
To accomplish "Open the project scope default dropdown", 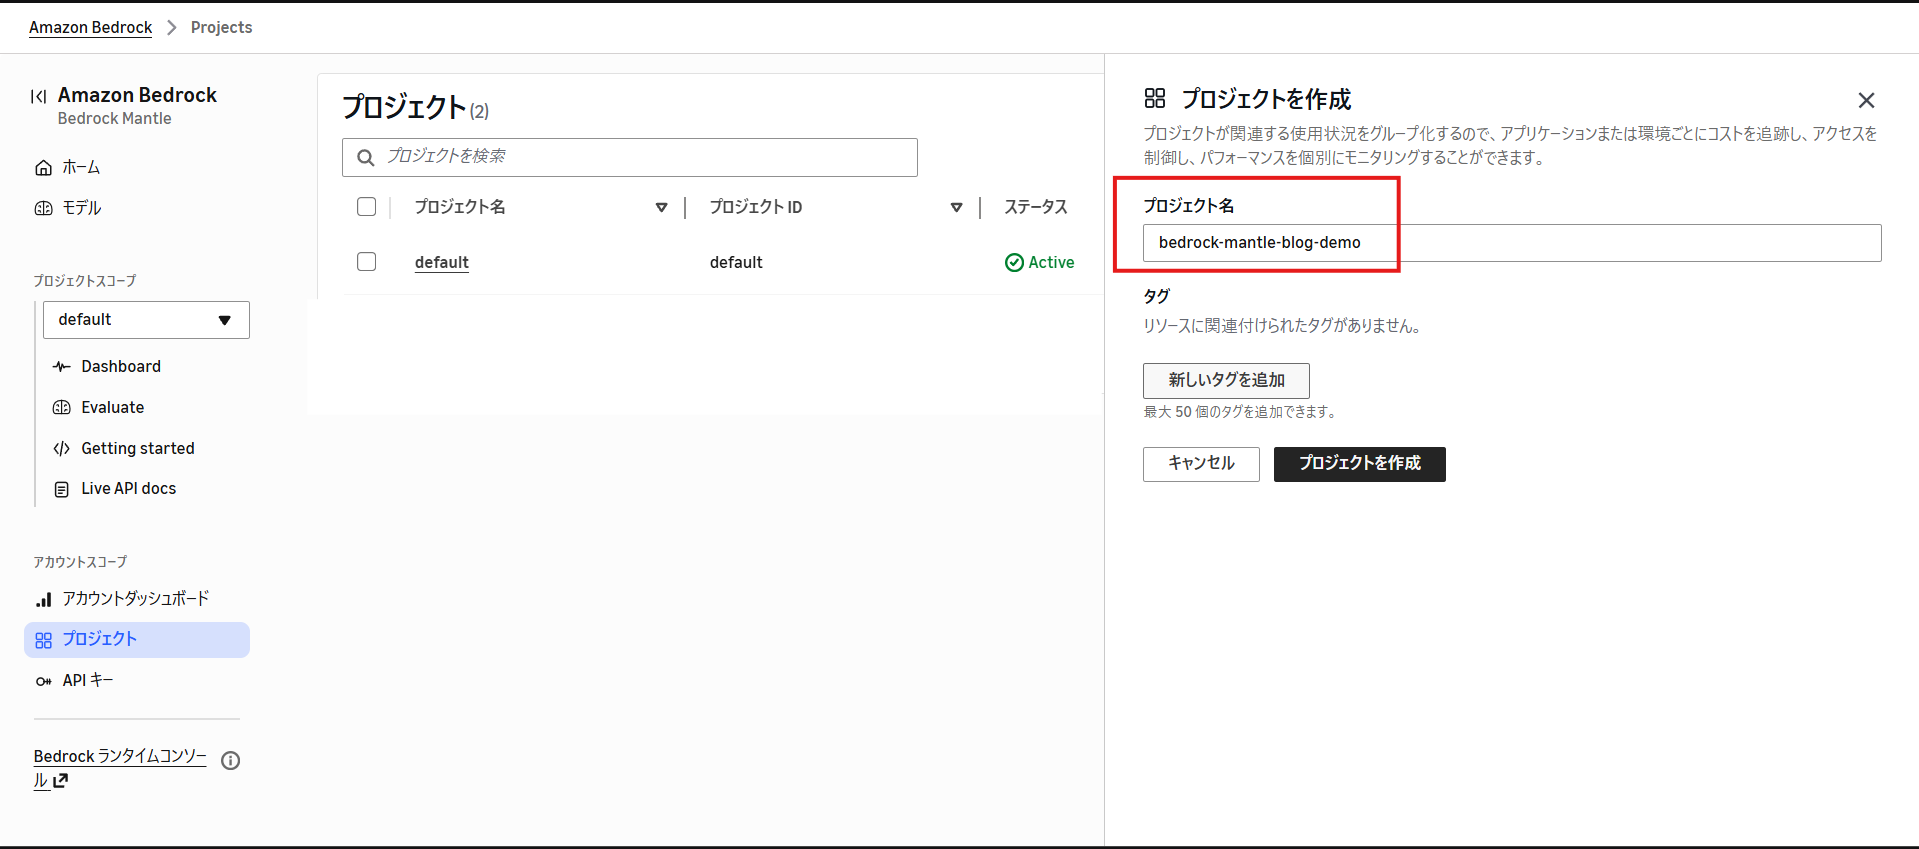I will click(146, 320).
